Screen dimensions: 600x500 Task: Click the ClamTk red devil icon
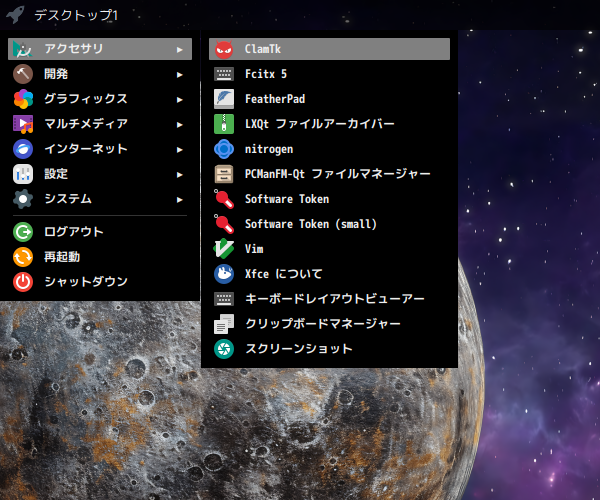224,49
